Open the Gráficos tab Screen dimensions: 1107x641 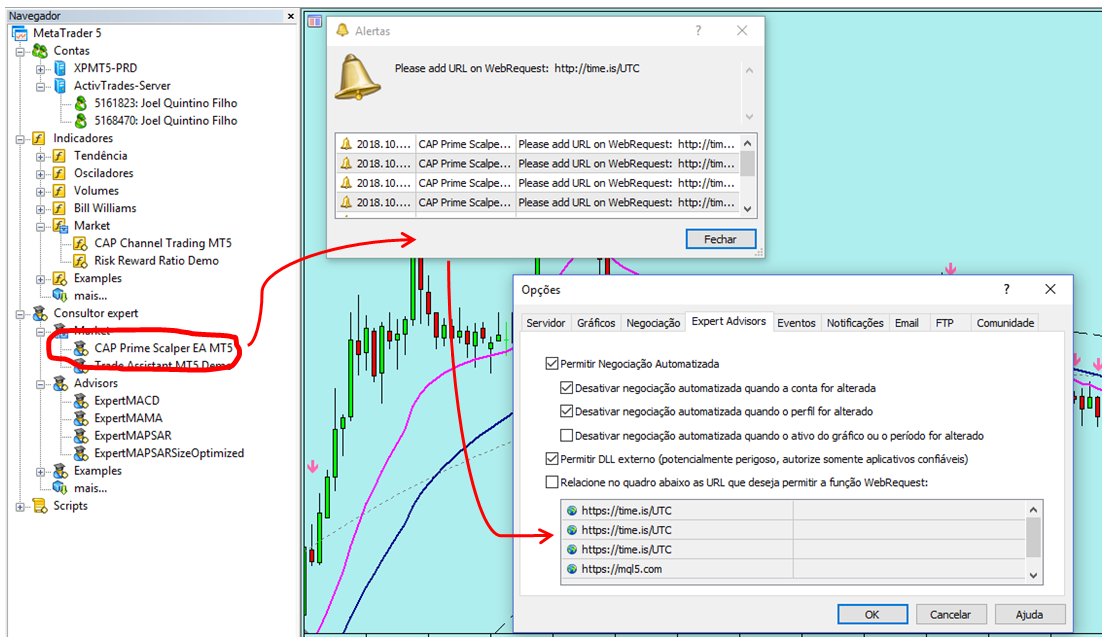click(x=596, y=323)
